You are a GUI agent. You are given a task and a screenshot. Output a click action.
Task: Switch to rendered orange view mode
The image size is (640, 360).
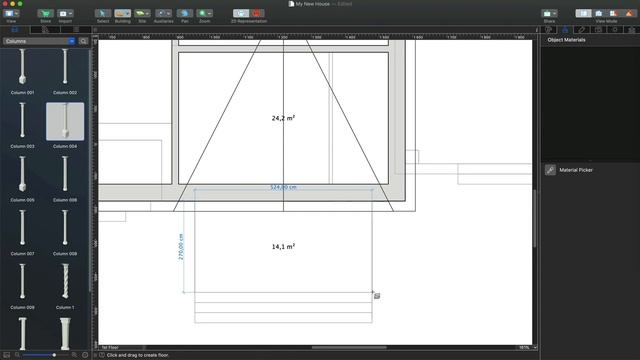[x=629, y=13]
